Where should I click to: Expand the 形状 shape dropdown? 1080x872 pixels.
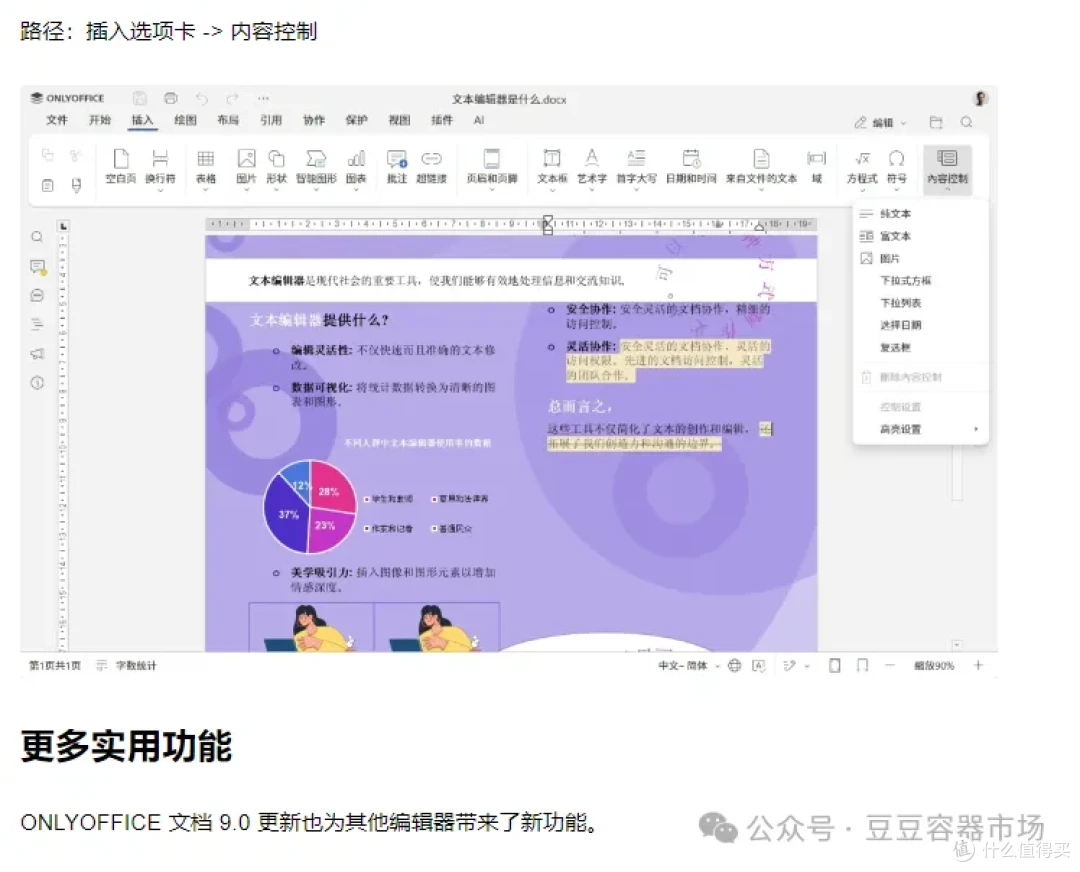tap(276, 190)
